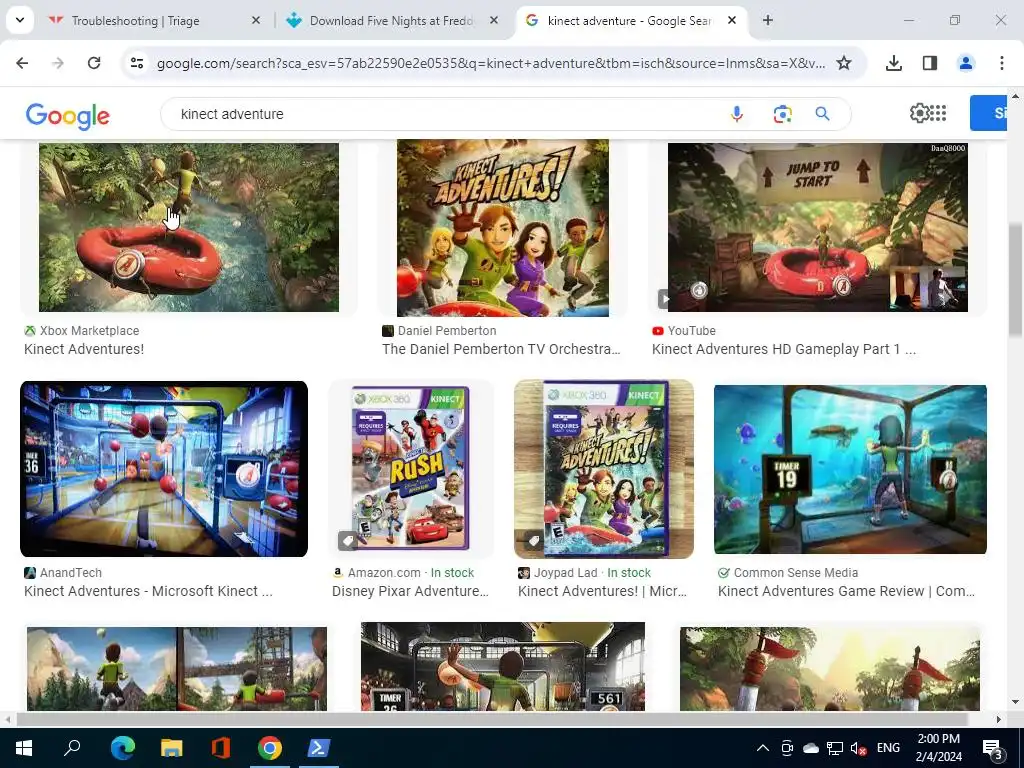Open the AnandTech ball game image

tap(164, 469)
